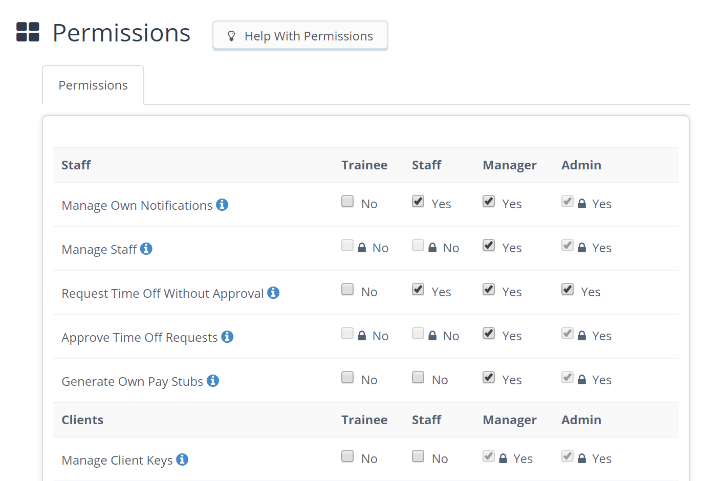Screen dimensions: 720x481
Task: Enable Generate Own Pay Stubs for Trainee
Action: click(348, 377)
